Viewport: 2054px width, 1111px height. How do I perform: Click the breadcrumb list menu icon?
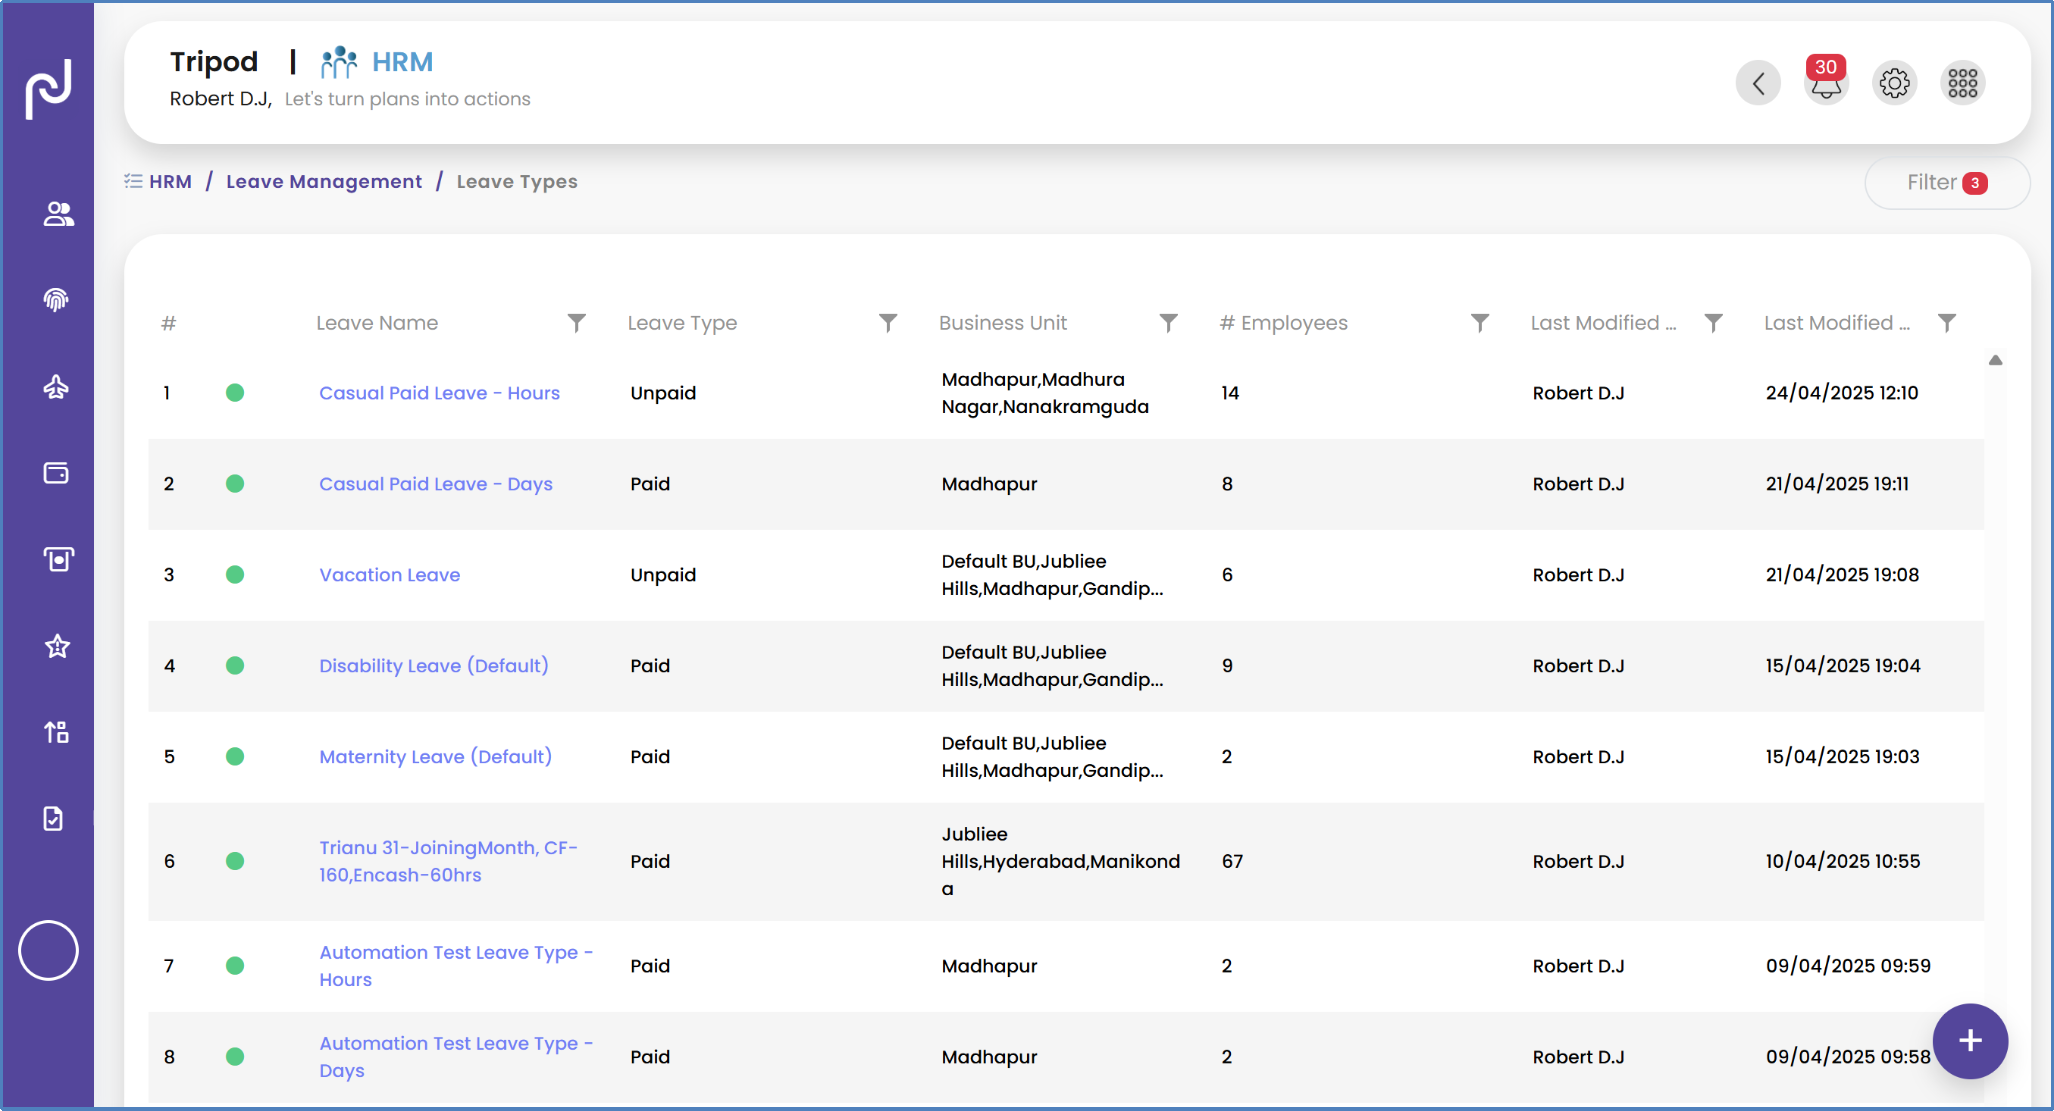tap(133, 181)
